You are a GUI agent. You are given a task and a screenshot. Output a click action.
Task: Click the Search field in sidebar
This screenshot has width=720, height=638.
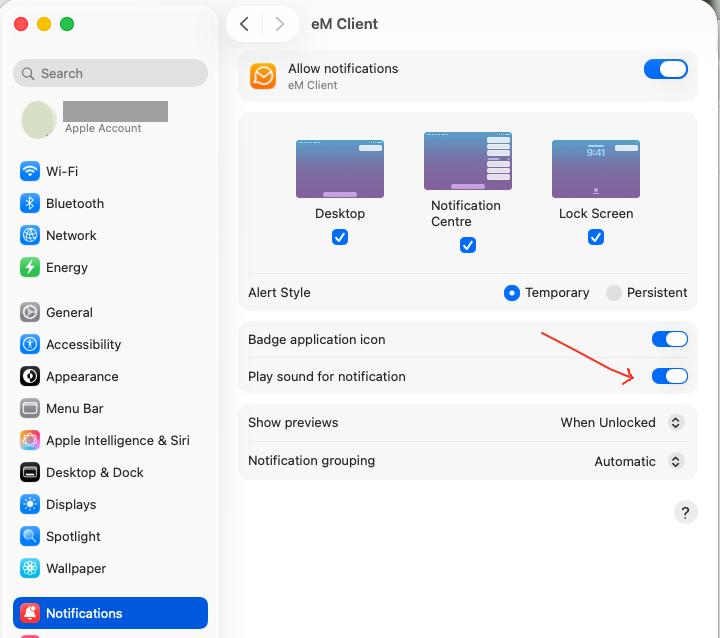tap(110, 73)
